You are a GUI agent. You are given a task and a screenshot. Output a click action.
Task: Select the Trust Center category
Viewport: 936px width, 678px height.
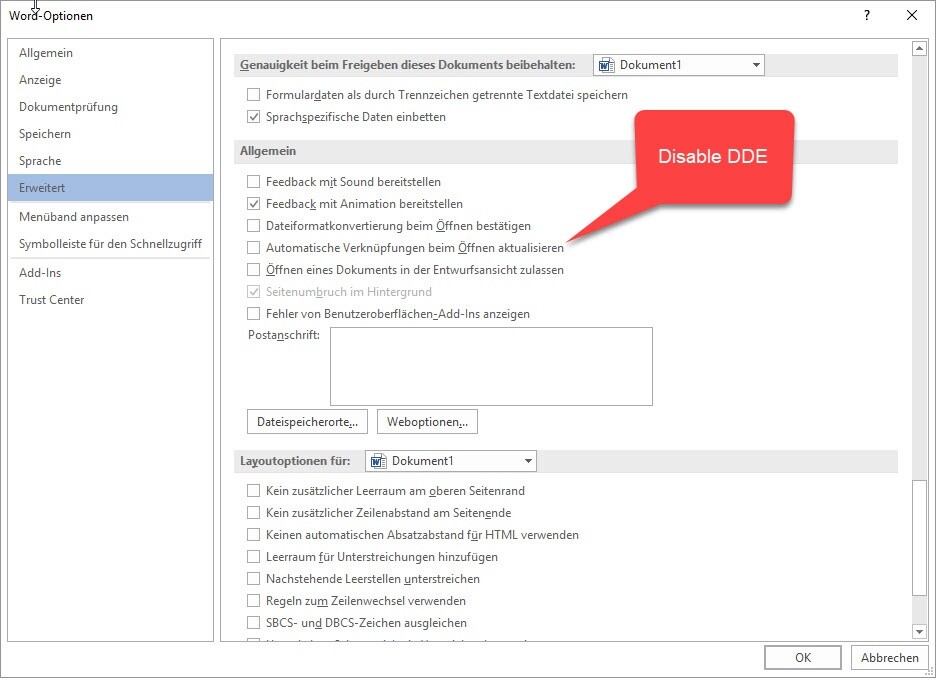coord(52,300)
